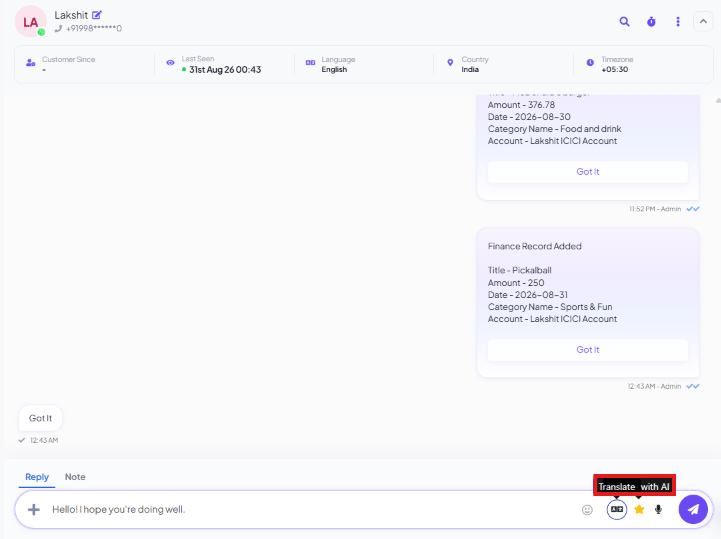The height and width of the screenshot is (539, 721).
Task: Click the yellow star AI icon
Action: (639, 510)
